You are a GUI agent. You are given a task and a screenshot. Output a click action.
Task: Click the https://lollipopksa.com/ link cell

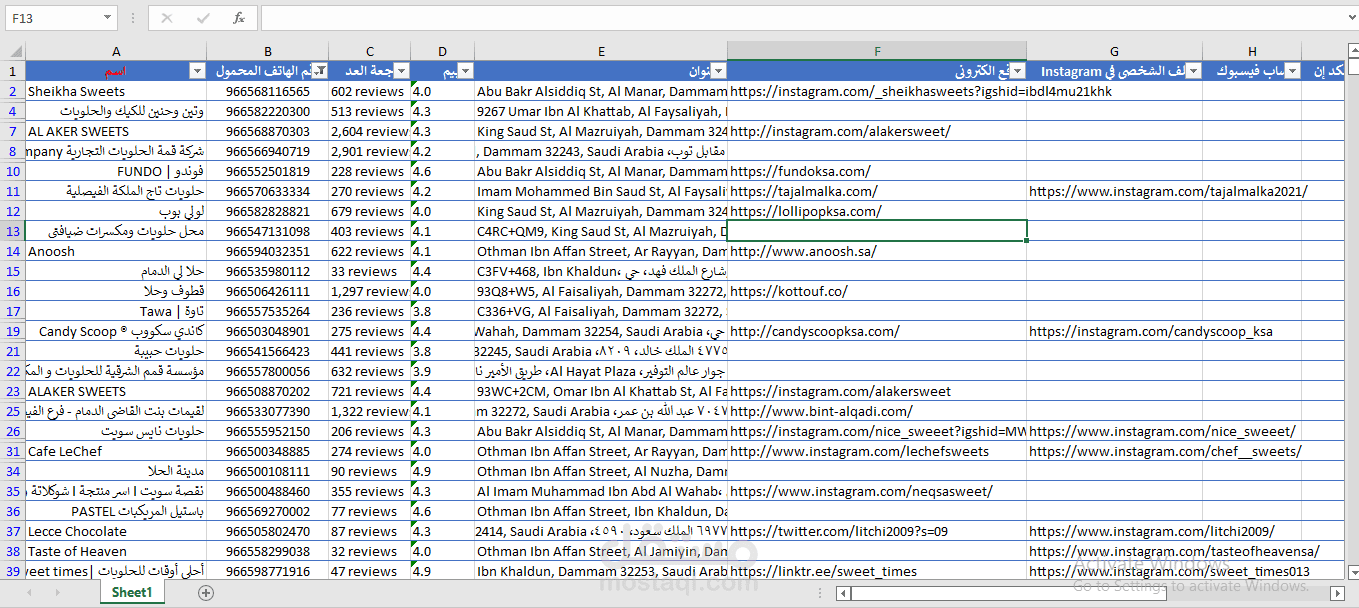click(877, 211)
